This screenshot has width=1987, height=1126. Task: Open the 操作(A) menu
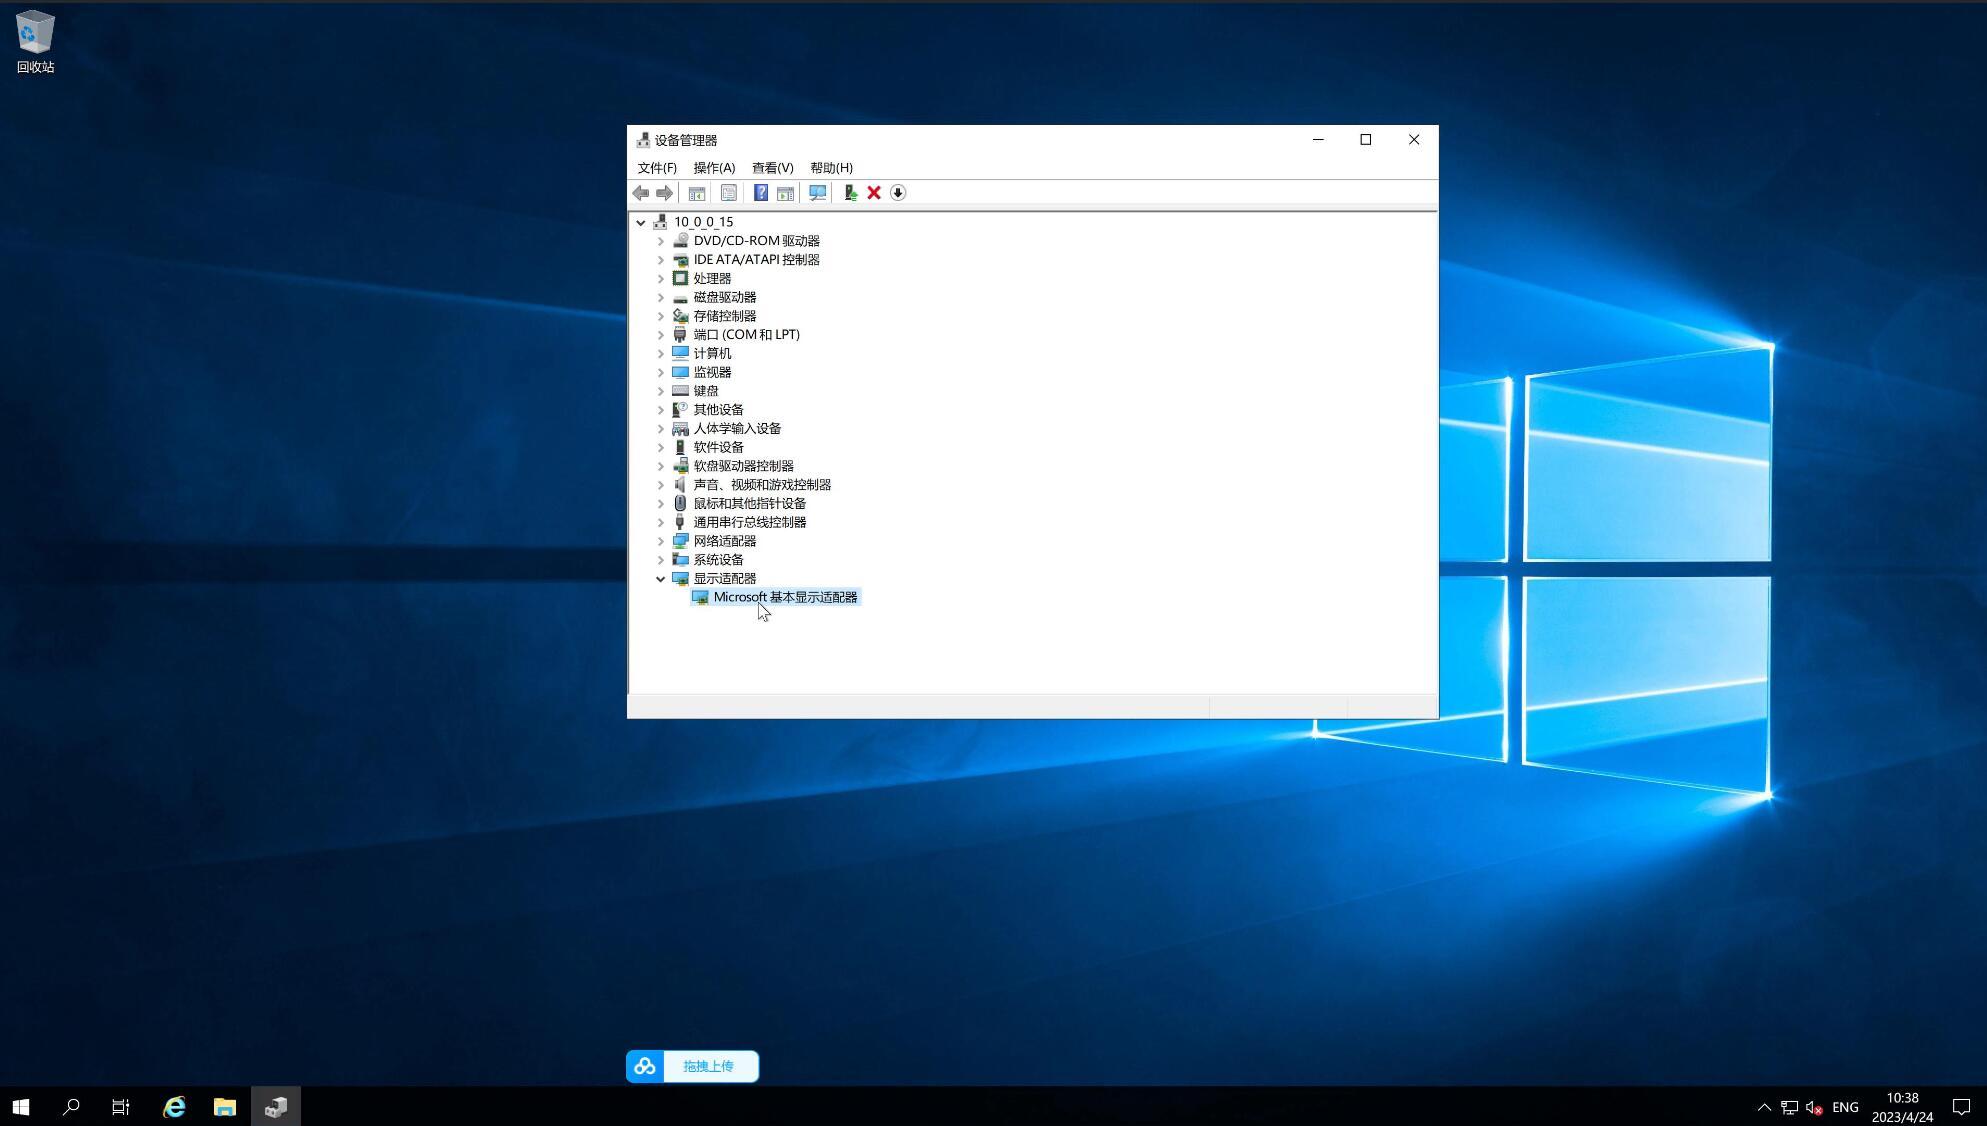coord(714,168)
